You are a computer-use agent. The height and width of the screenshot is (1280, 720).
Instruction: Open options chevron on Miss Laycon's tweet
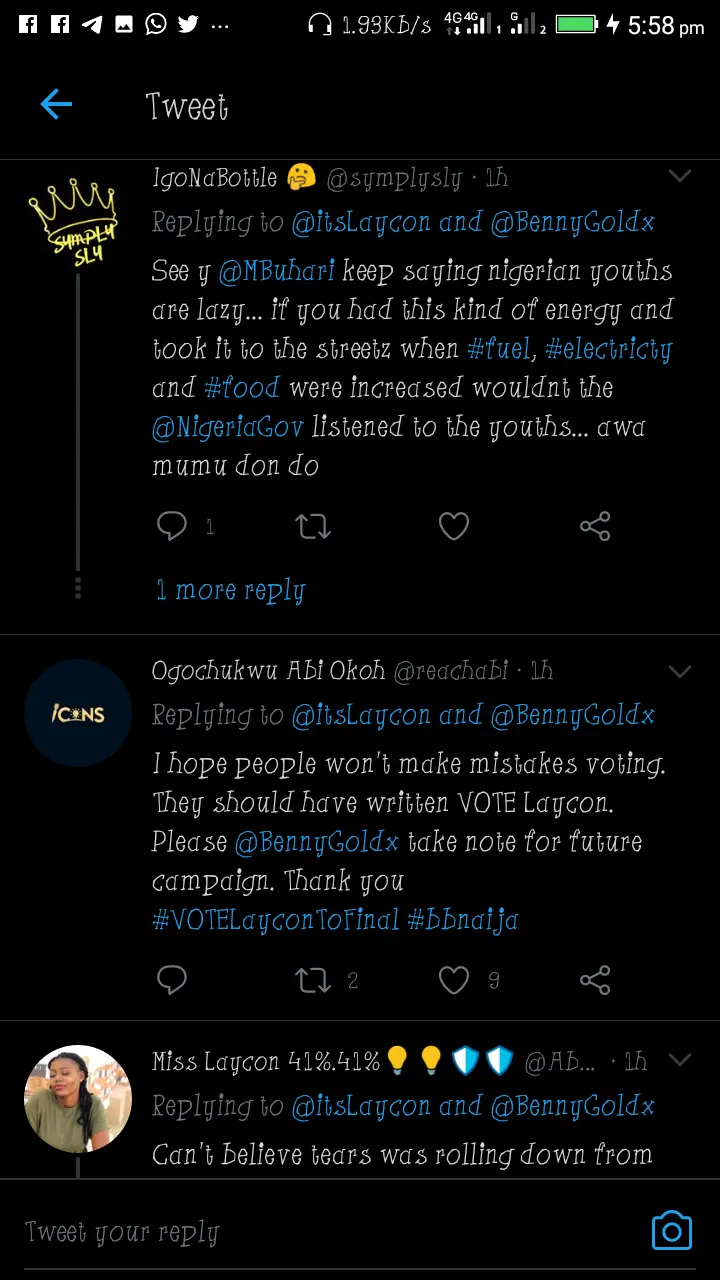point(680,1060)
